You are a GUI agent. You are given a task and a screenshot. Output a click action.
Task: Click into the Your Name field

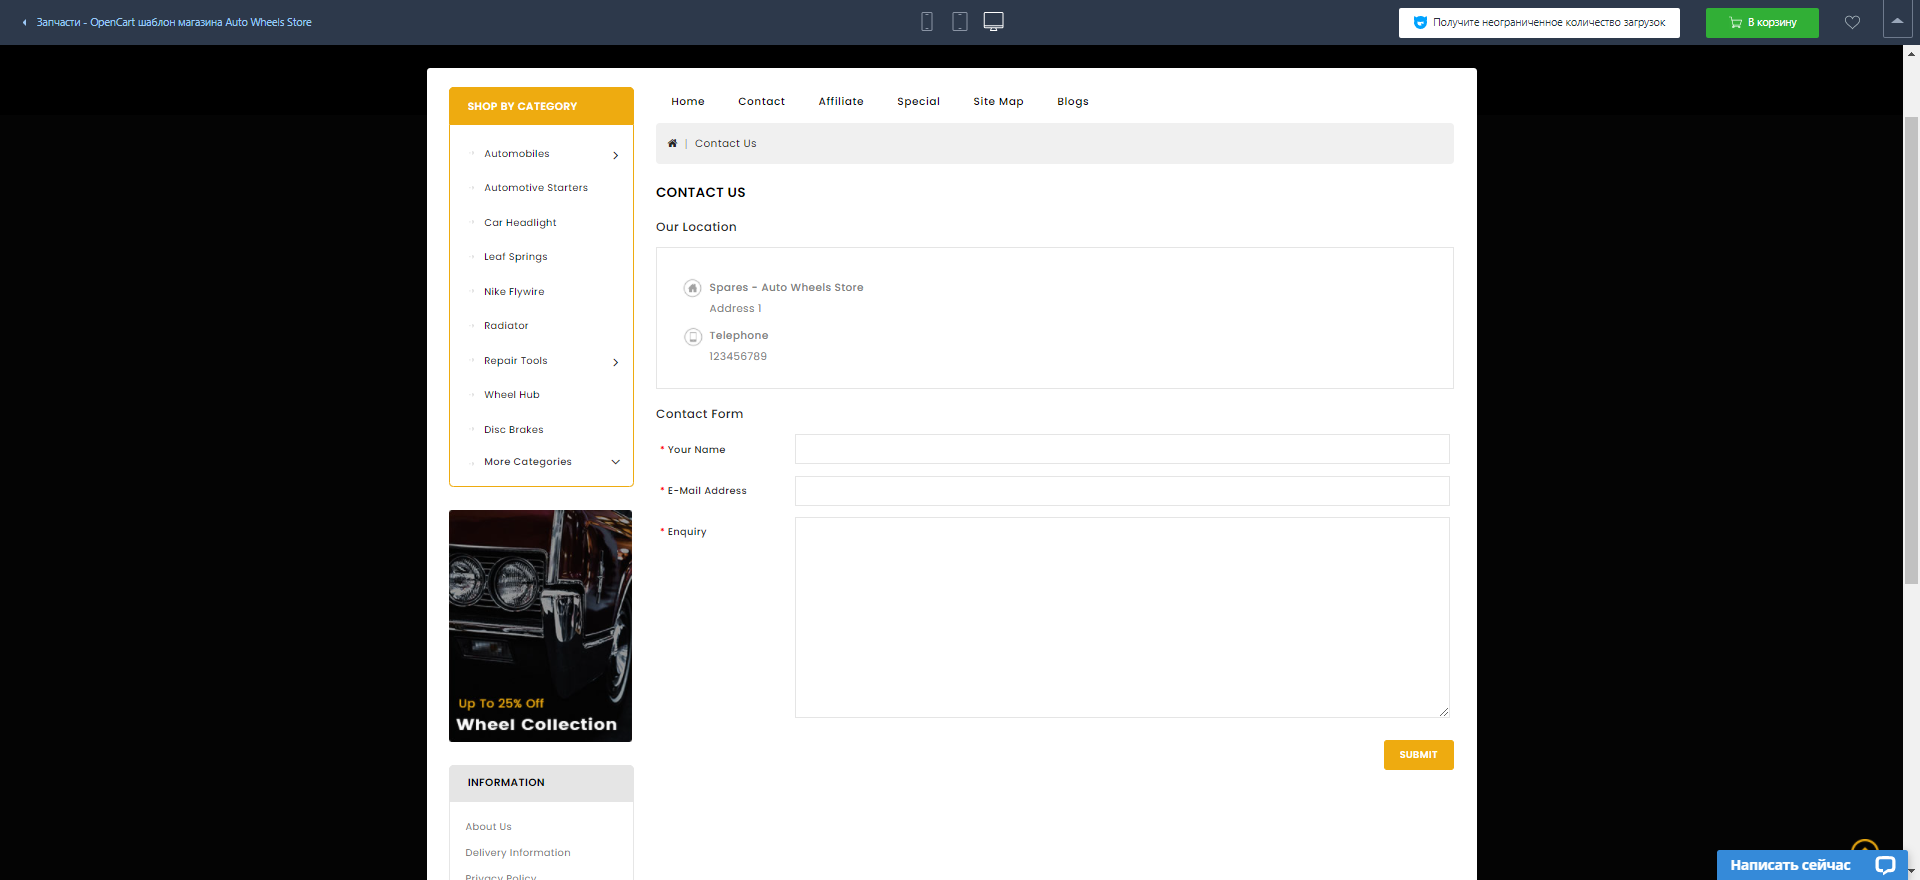pyautogui.click(x=1121, y=449)
